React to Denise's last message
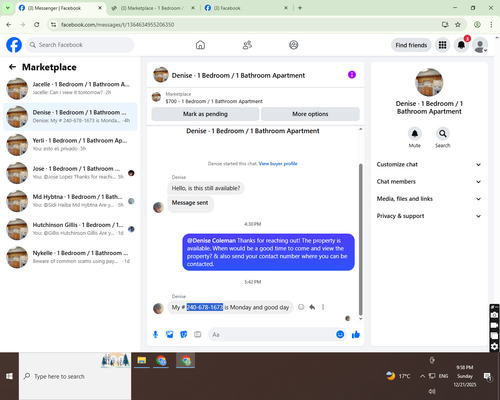 301,307
